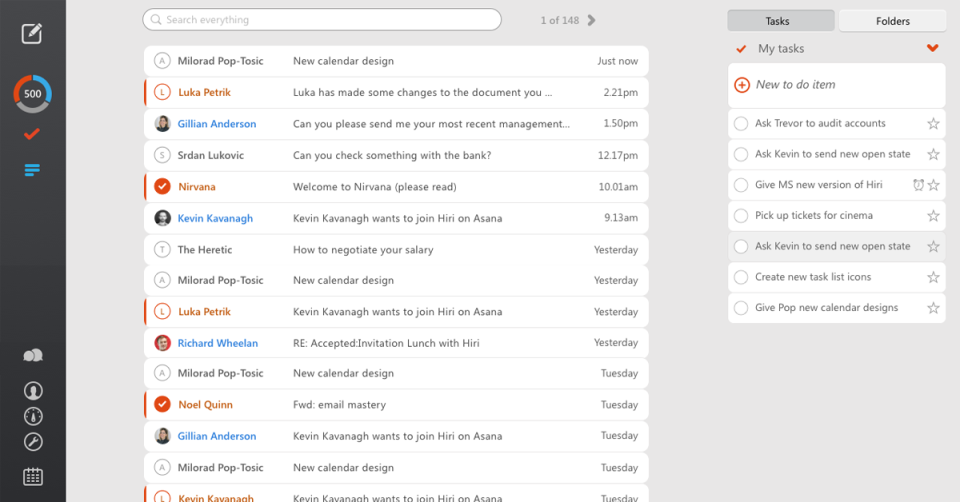Click Kevin Kavanagh's avatar on 9.13am email
Viewport: 960px width, 502px height.
coord(162,218)
